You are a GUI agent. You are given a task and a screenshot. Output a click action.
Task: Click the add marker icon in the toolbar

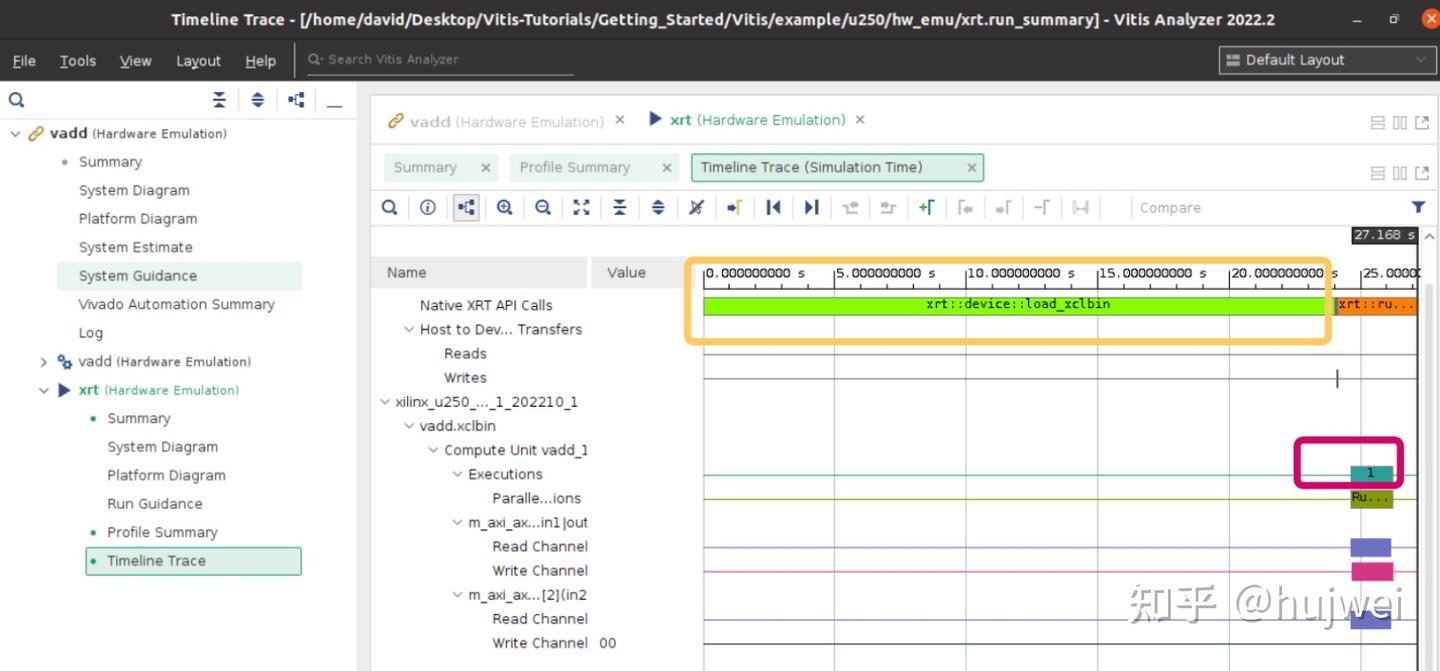pyautogui.click(x=927, y=207)
